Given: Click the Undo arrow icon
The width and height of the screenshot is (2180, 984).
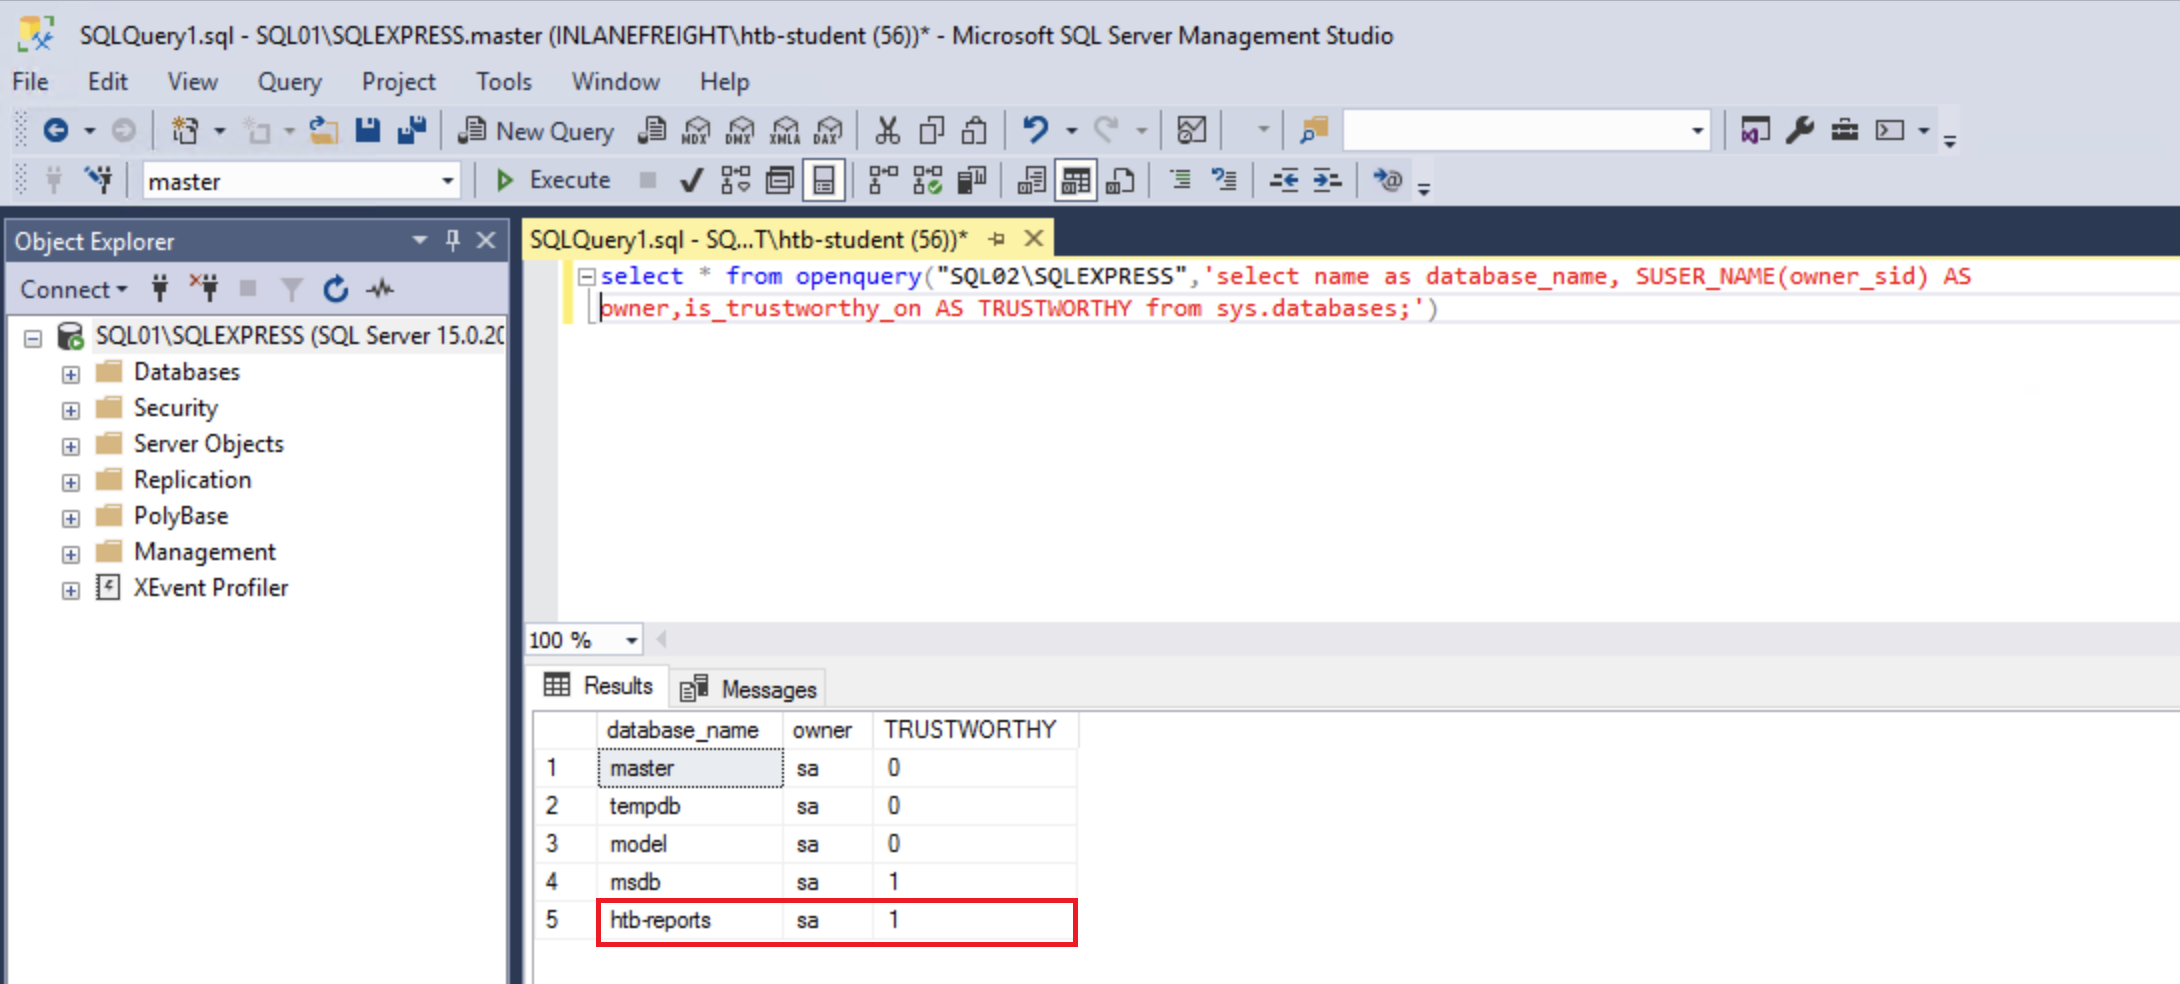Looking at the screenshot, I should 1035,131.
